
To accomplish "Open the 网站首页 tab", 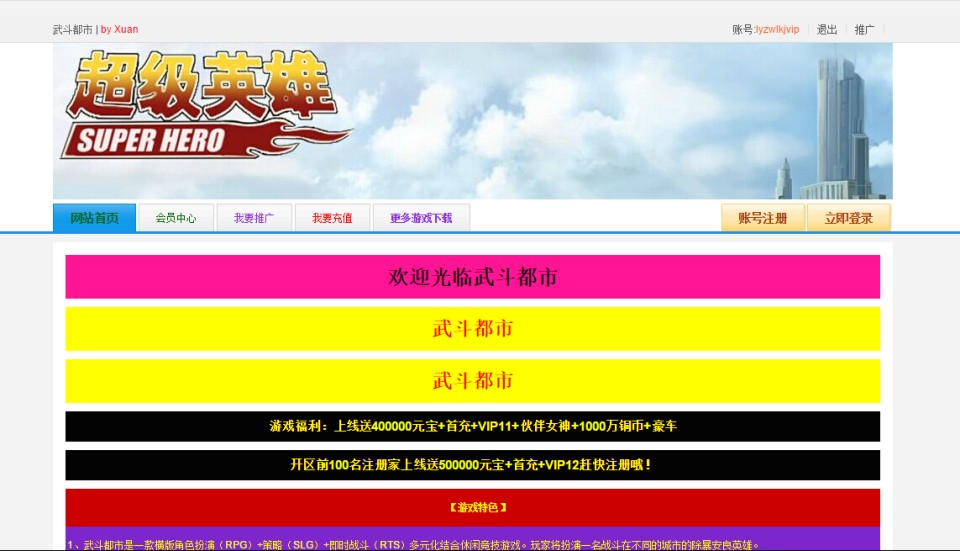I will [x=94, y=218].
